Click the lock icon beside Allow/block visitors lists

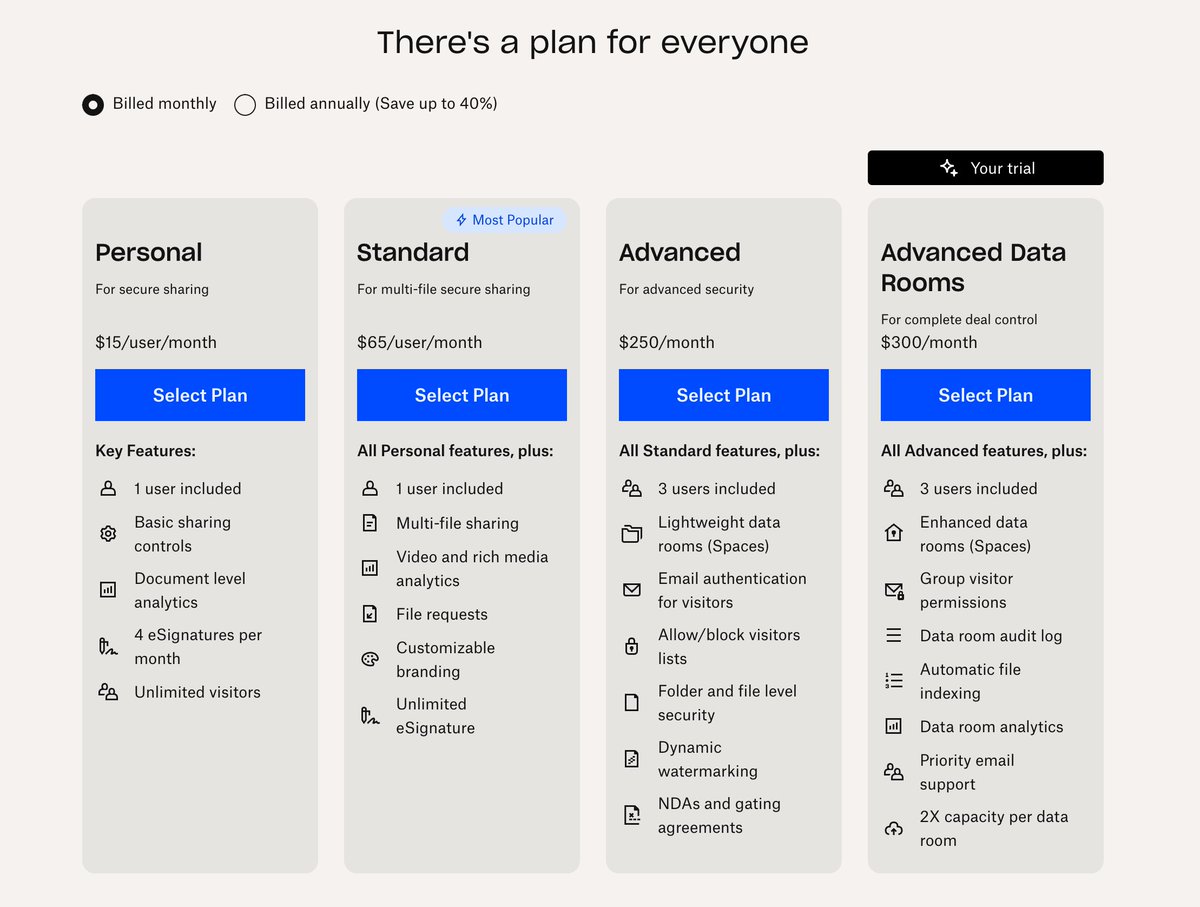pos(632,646)
